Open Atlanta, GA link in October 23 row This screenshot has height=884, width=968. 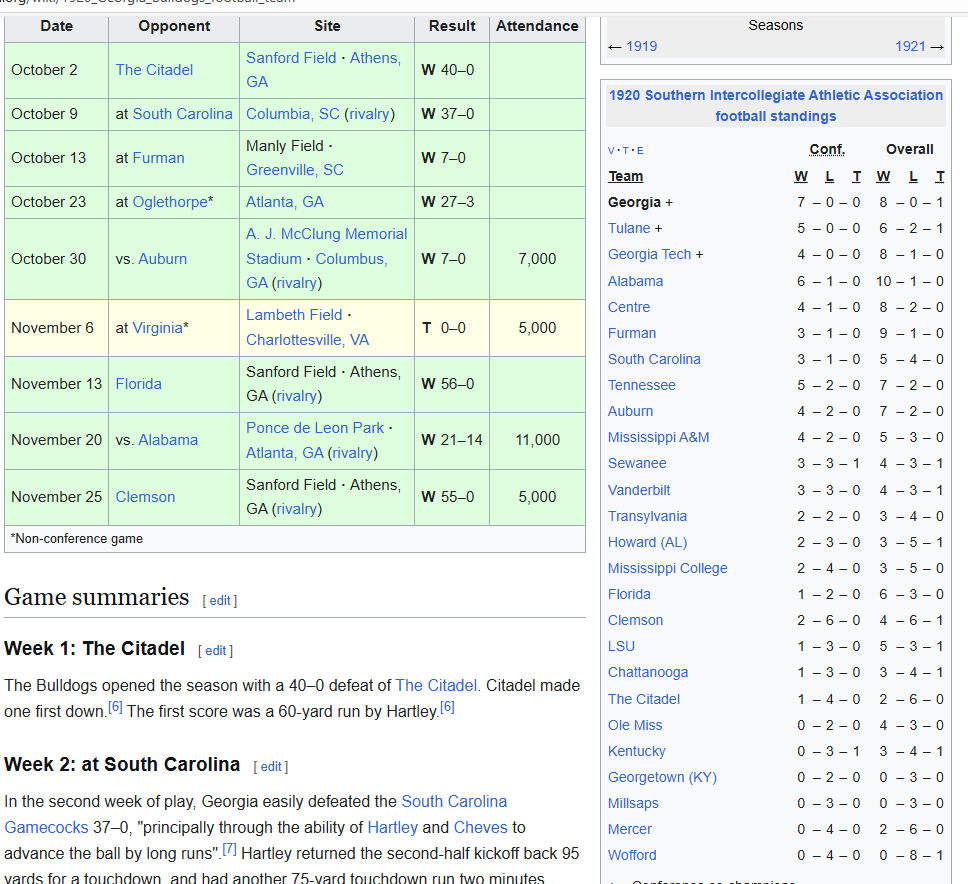point(285,202)
